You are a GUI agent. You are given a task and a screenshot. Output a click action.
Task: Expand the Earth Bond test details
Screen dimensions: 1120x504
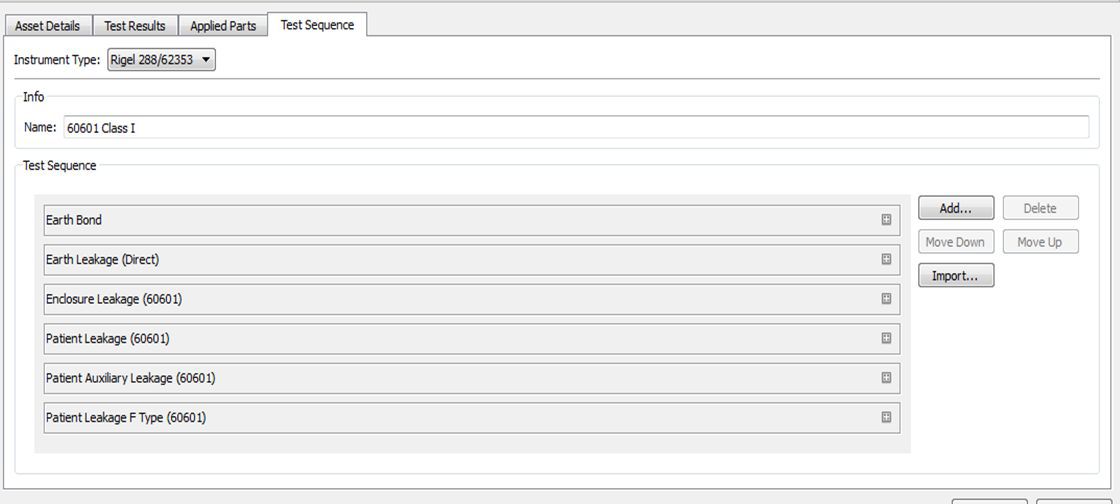[886, 220]
